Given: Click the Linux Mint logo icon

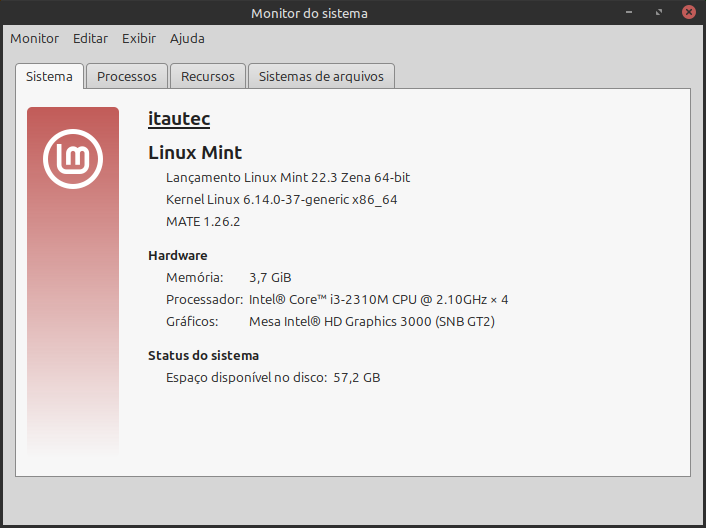Looking at the screenshot, I should [x=73, y=159].
